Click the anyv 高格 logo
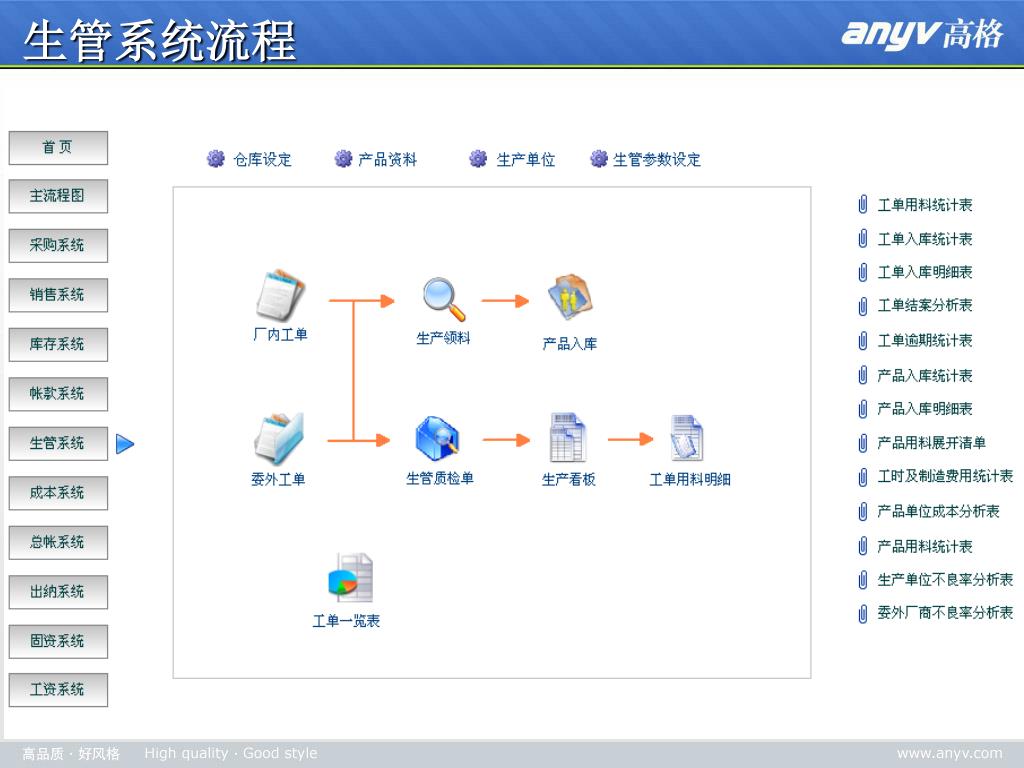The height and width of the screenshot is (768, 1024). (x=921, y=34)
